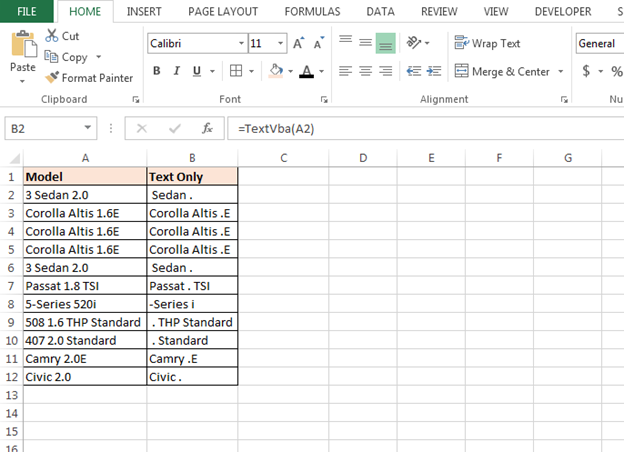Expand the borders dropdown arrow
This screenshot has width=624, height=452.
tap(252, 71)
